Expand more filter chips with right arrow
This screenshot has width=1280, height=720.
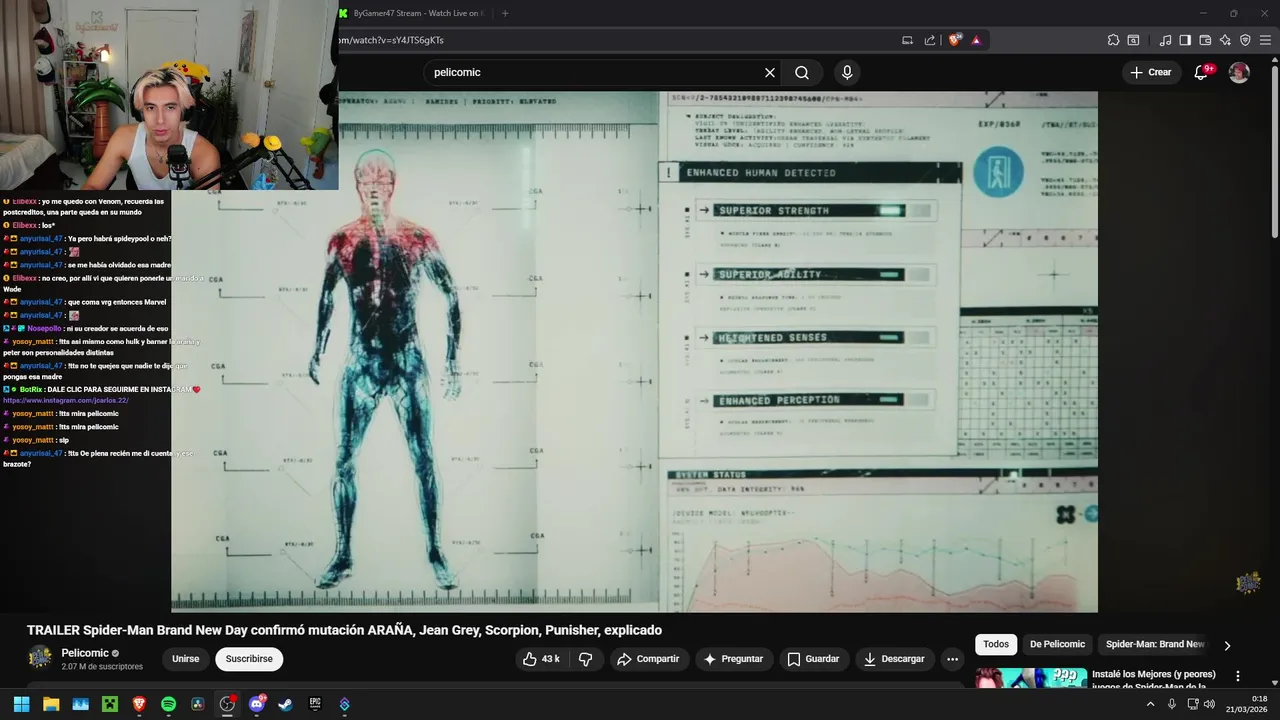1227,645
